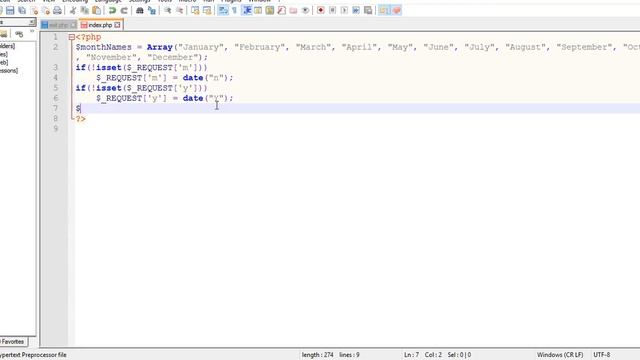Select the 'olders]' entry in left panel

7,46
